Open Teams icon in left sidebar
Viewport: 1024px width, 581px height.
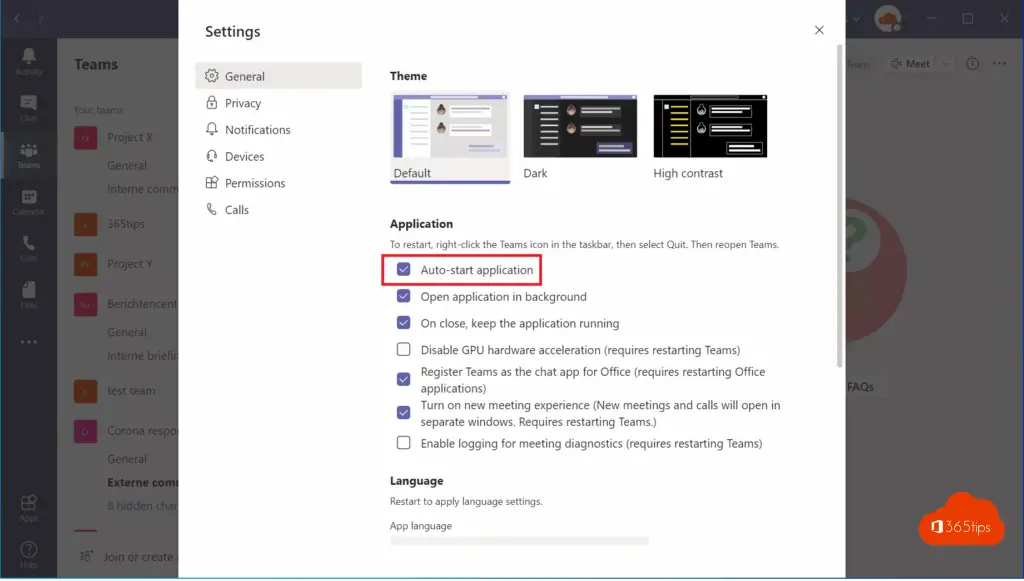point(29,155)
